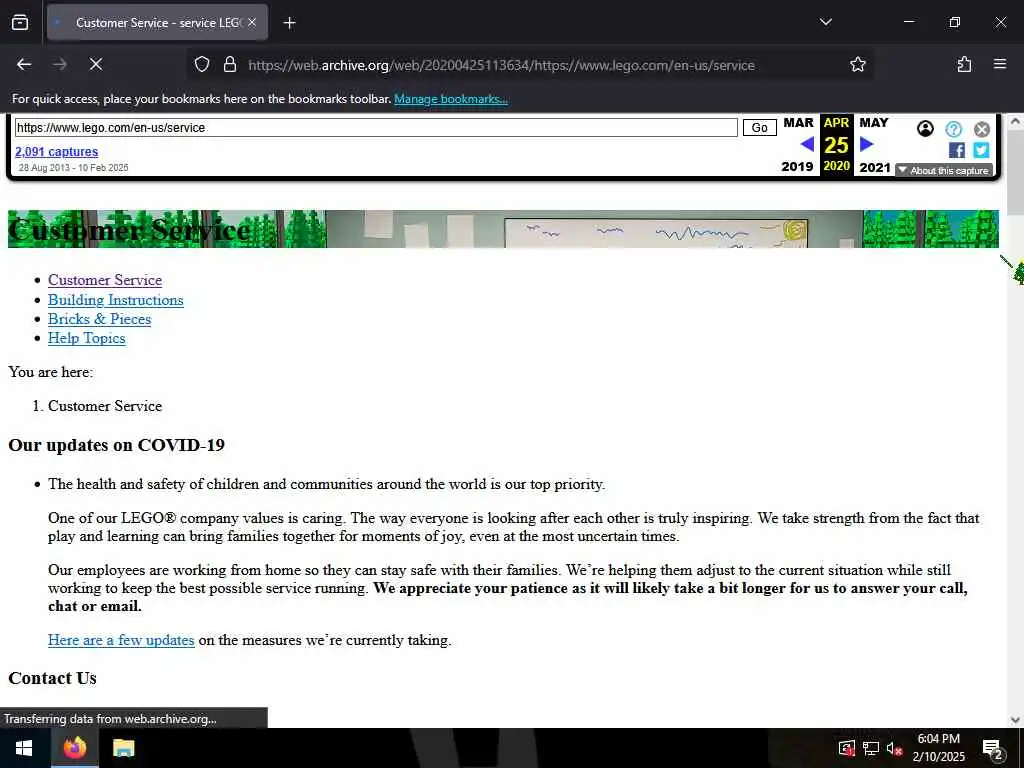Image resolution: width=1024 pixels, height=768 pixels.
Task: Open Bricks & Pieces link
Action: pos(99,319)
